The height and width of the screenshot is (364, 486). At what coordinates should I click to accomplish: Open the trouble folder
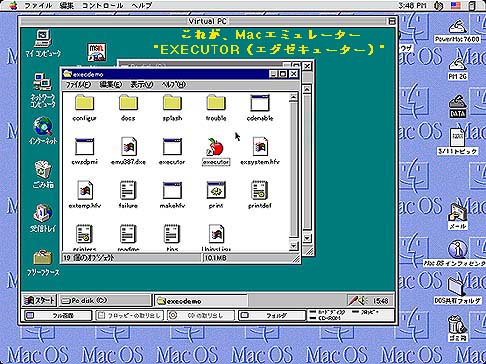(x=216, y=102)
